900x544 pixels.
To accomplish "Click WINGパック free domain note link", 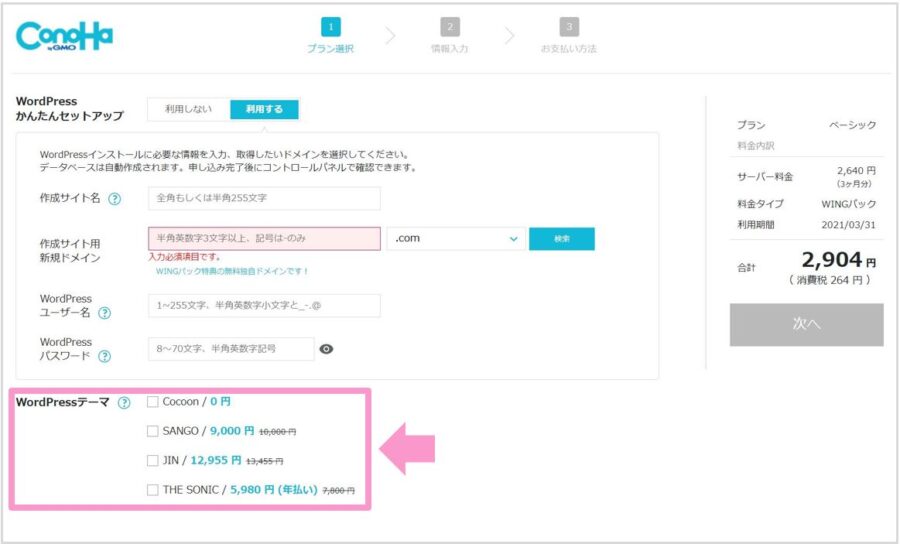I will point(232,271).
